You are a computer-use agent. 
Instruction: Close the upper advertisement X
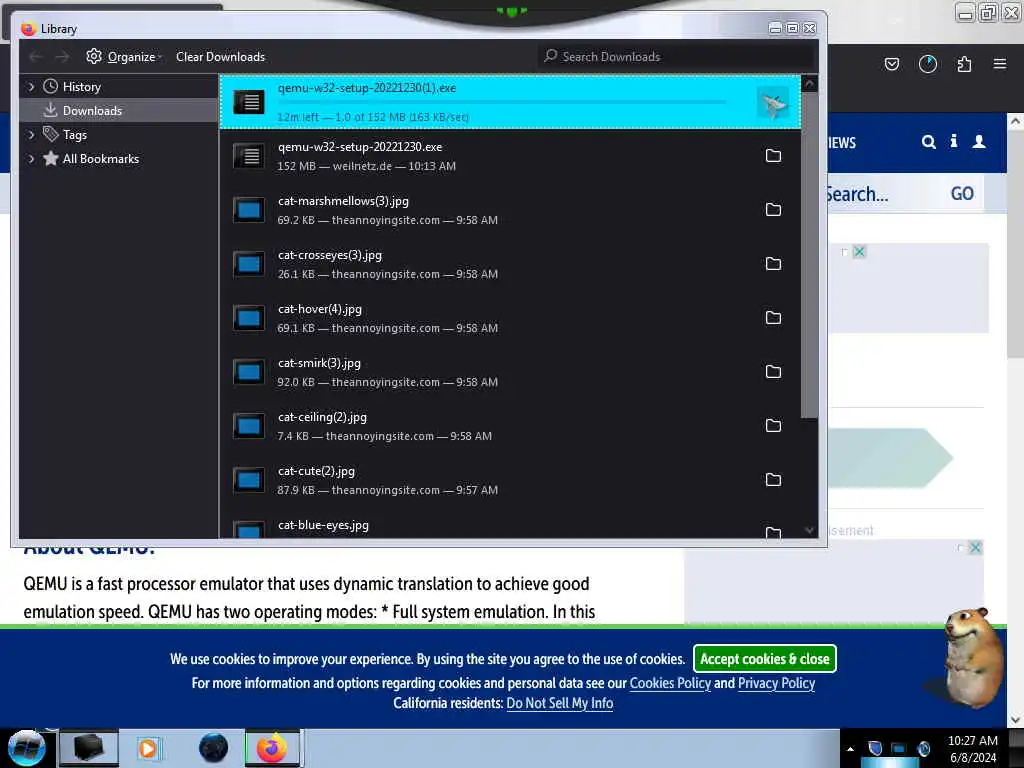[859, 252]
